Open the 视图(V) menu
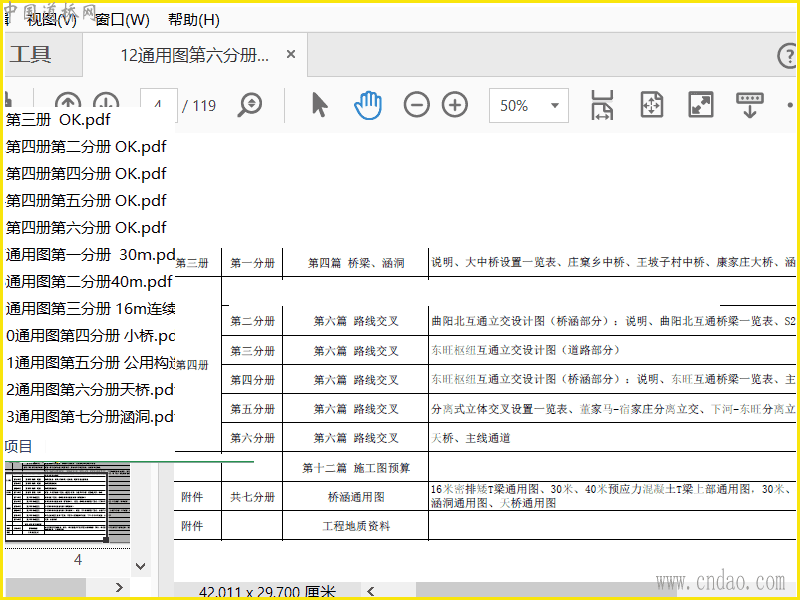The image size is (800, 600). pyautogui.click(x=52, y=20)
